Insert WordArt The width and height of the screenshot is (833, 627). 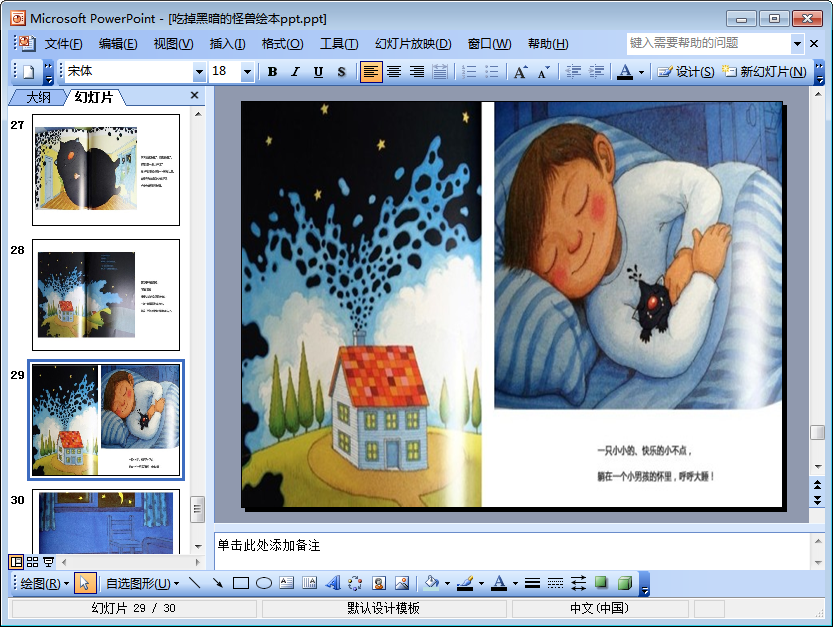(333, 583)
